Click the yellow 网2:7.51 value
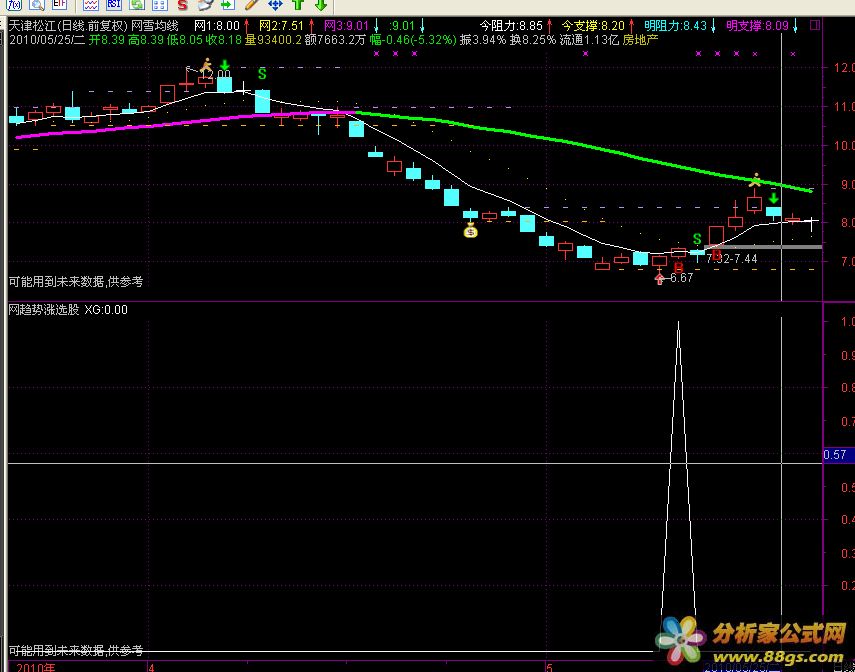Viewport: 855px width, 672px height. tap(281, 26)
